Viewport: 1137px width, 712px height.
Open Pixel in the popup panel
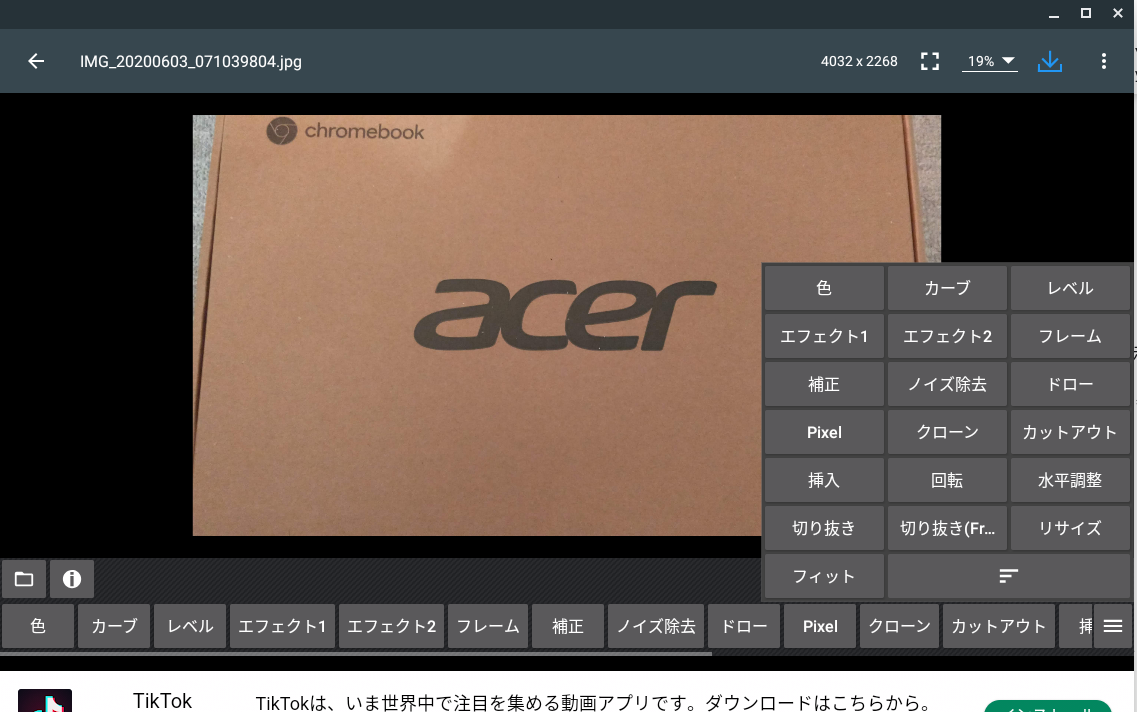(x=824, y=432)
